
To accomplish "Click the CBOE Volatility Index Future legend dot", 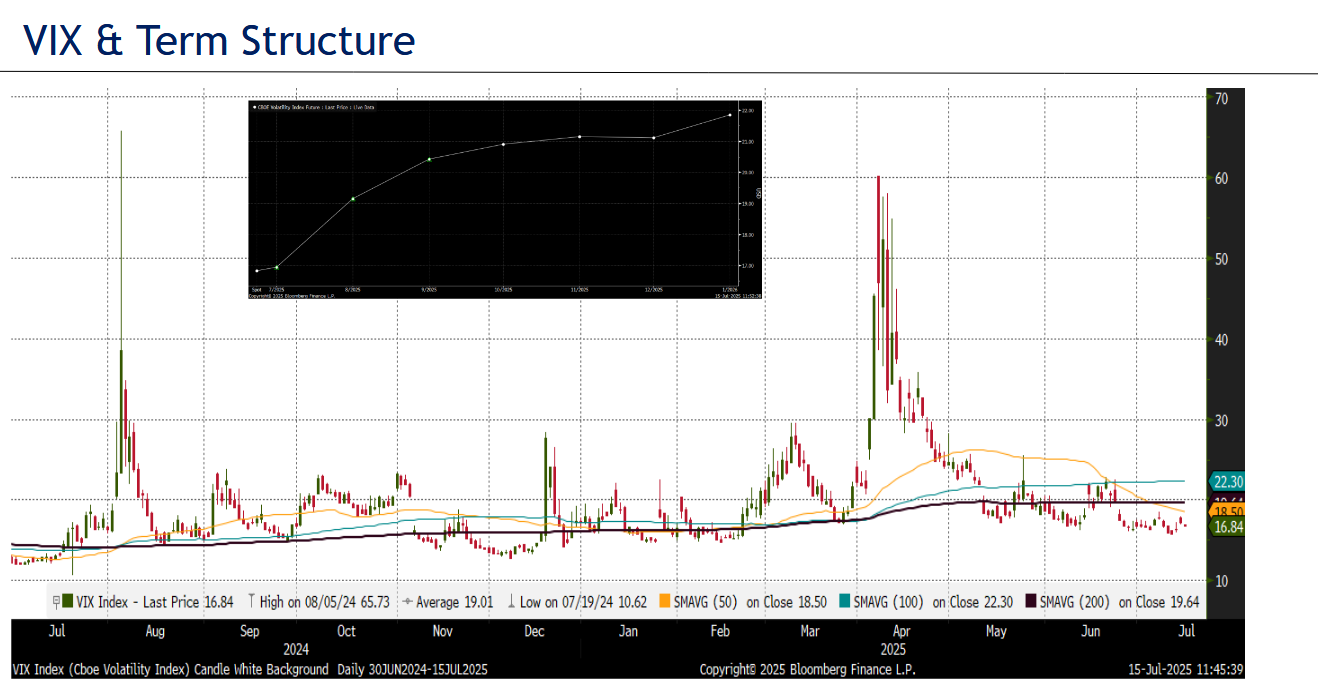I will click(x=254, y=106).
